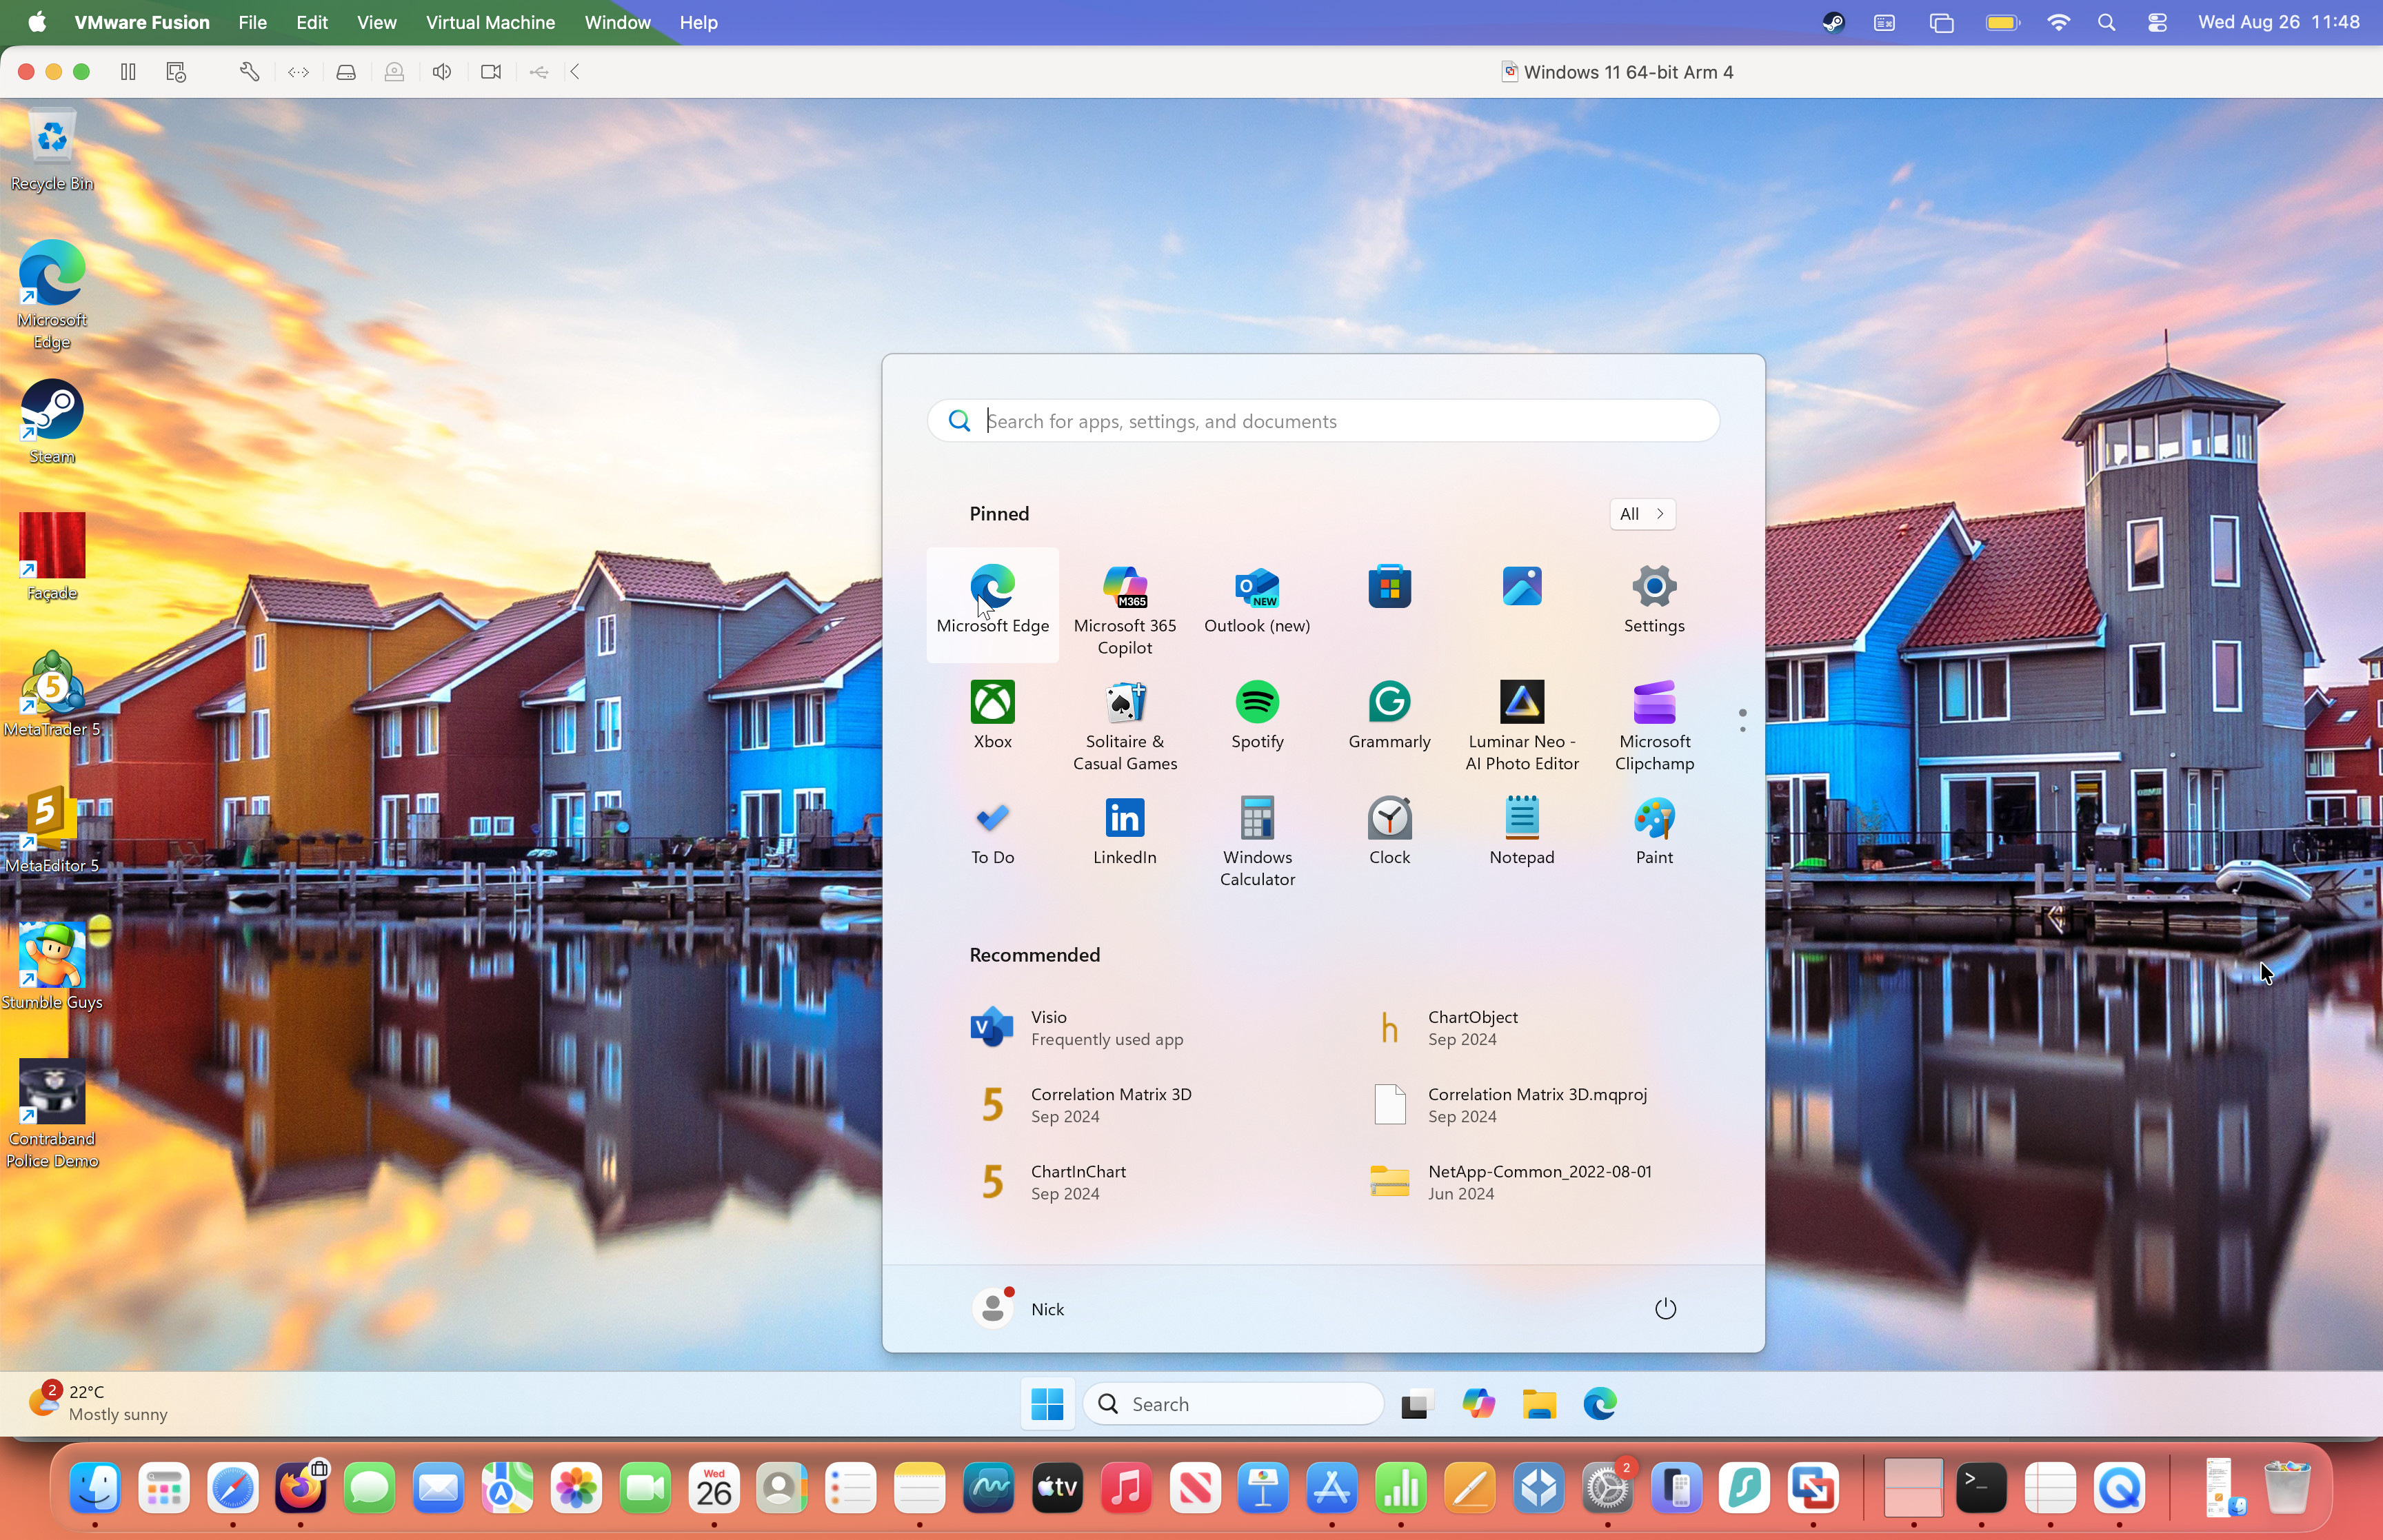Open Microsoft Edge from the Windows taskbar
The height and width of the screenshot is (1540, 2383).
(x=1600, y=1404)
